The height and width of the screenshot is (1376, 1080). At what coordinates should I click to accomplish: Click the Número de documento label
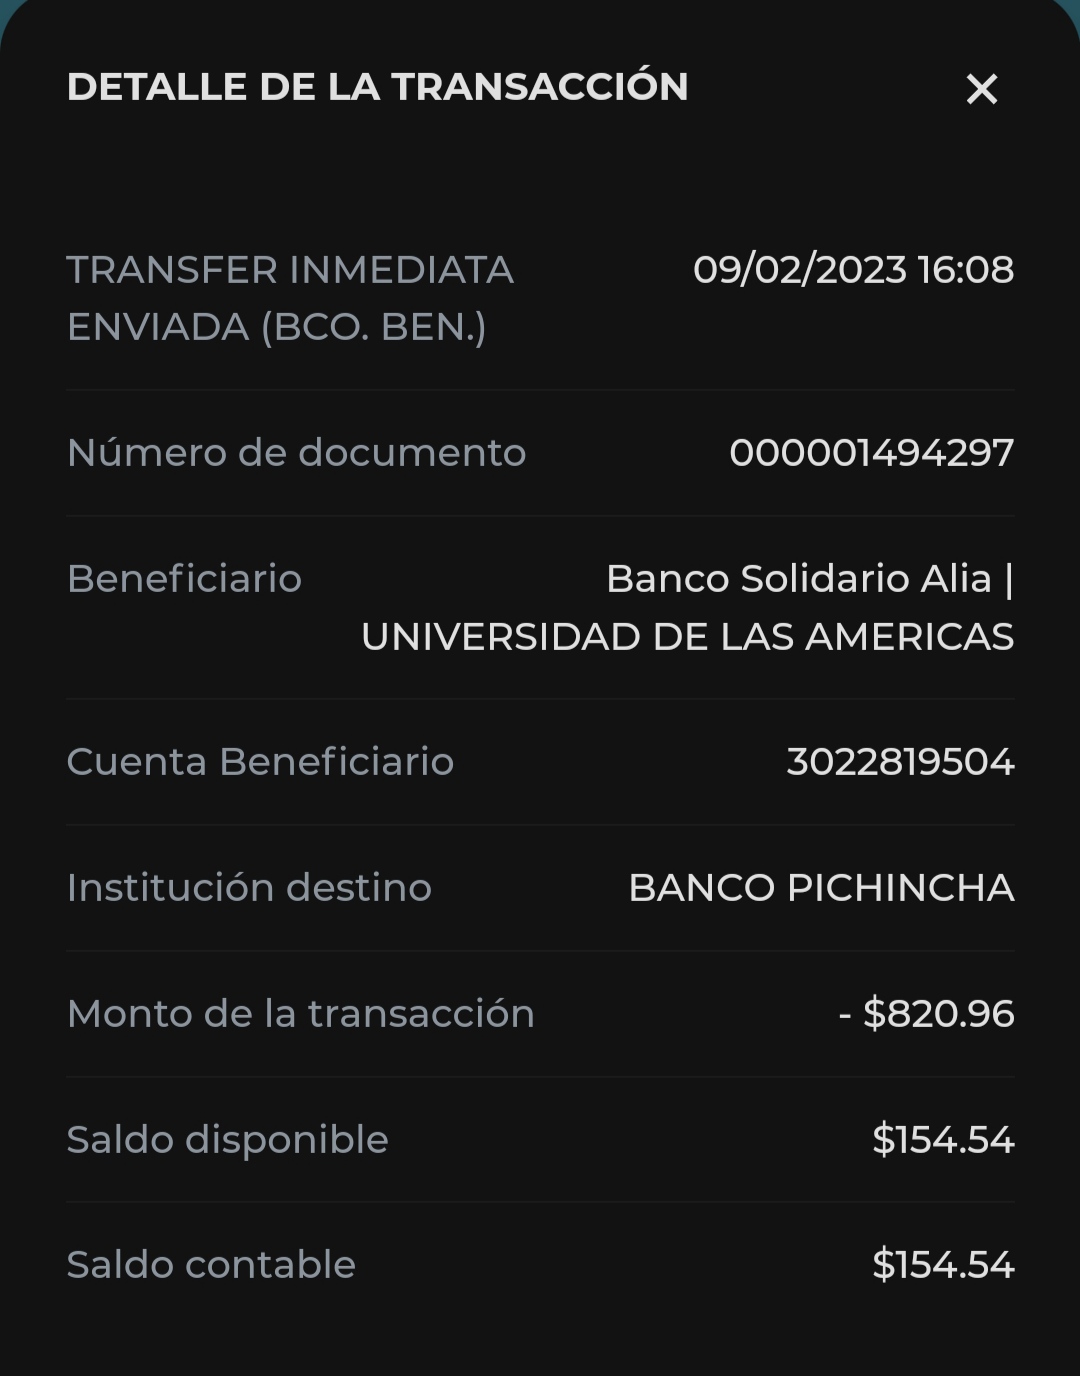coord(296,453)
